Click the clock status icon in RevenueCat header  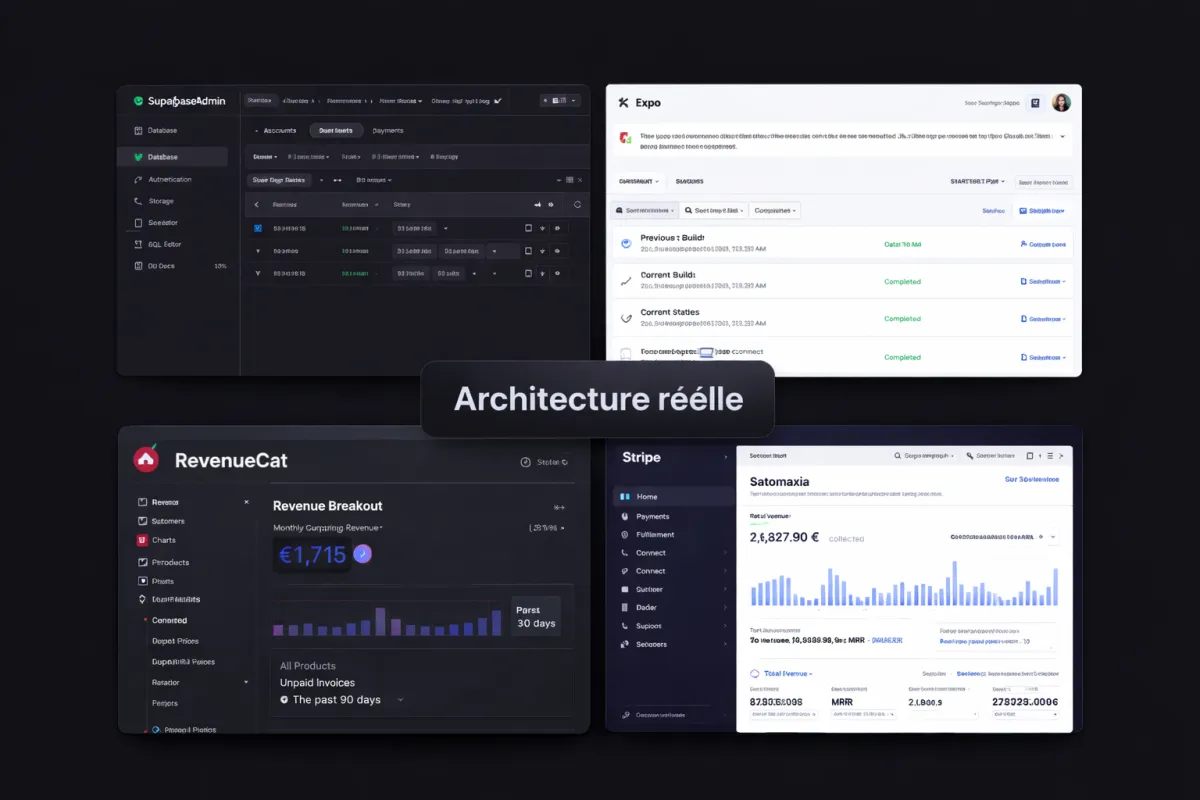(526, 462)
